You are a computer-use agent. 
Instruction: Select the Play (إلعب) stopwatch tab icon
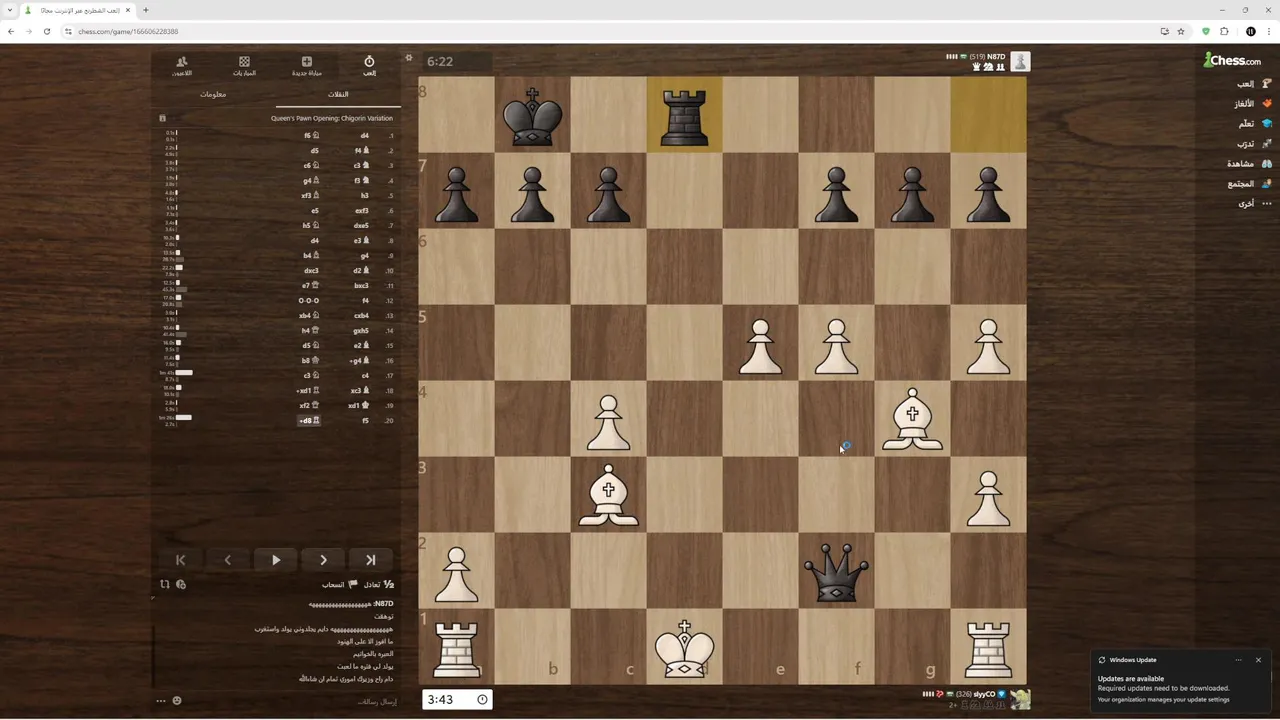369,66
